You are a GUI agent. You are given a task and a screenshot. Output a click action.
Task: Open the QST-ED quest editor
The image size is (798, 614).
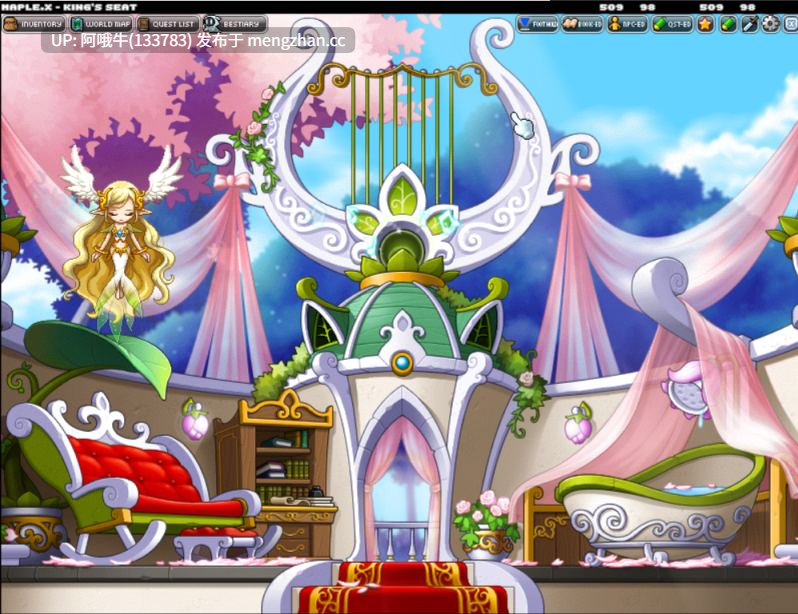click(672, 24)
